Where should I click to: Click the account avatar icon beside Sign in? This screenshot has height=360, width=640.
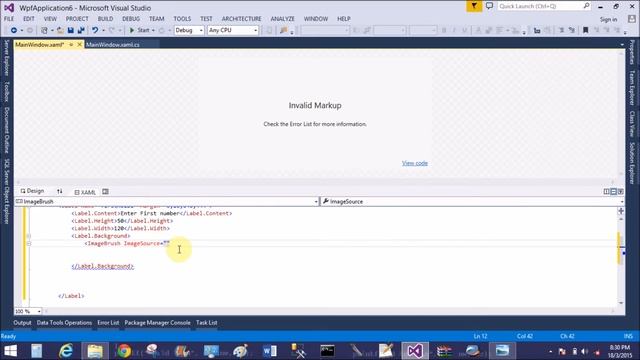(632, 19)
